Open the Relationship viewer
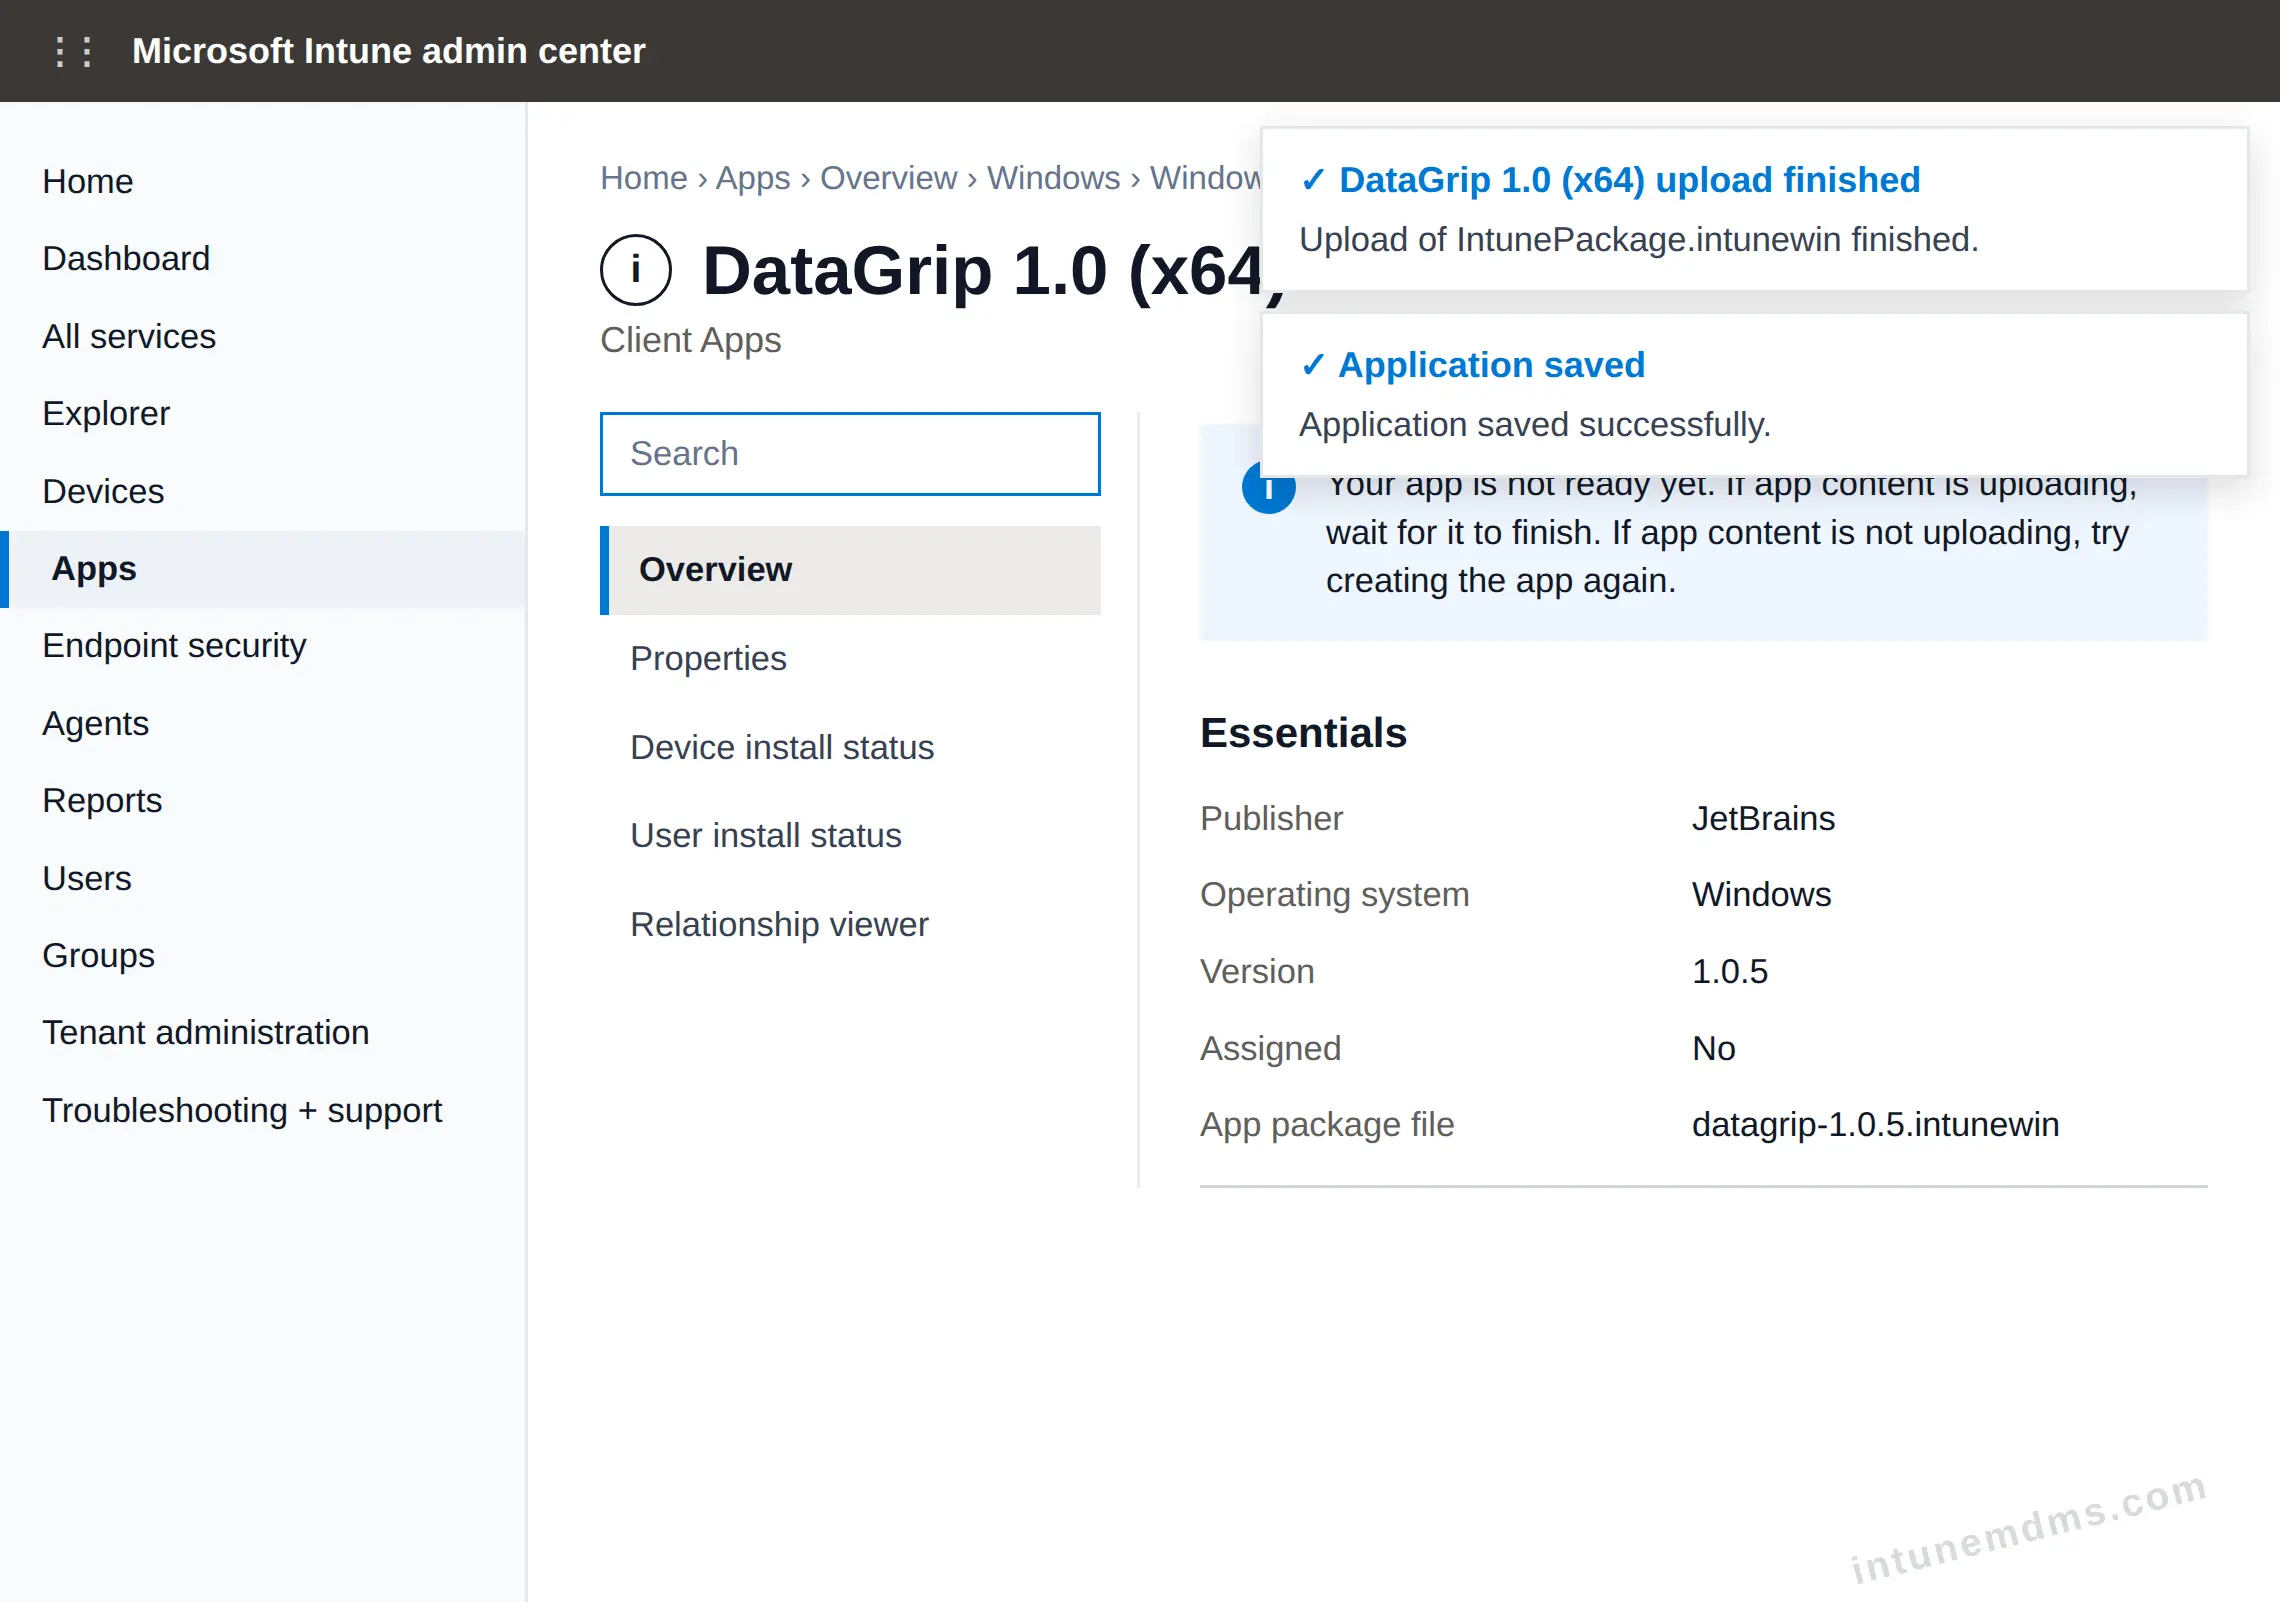 tap(850, 924)
